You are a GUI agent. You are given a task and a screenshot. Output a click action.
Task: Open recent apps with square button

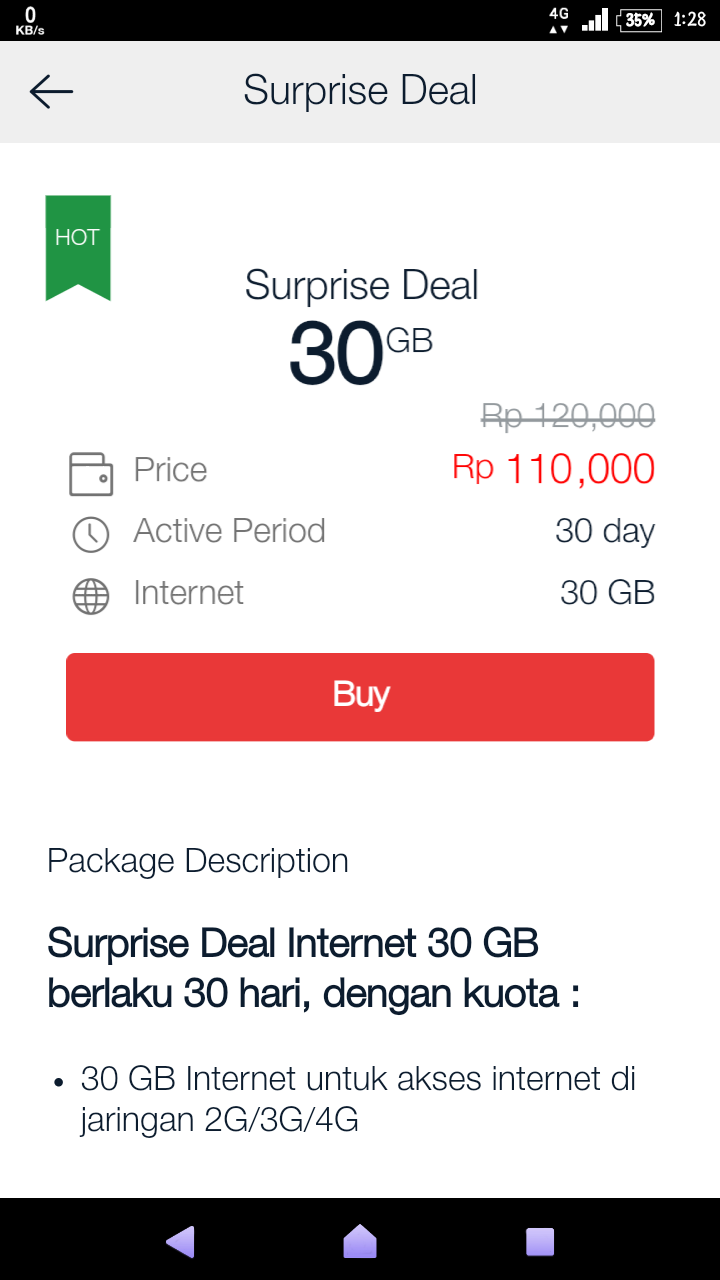(540, 1241)
